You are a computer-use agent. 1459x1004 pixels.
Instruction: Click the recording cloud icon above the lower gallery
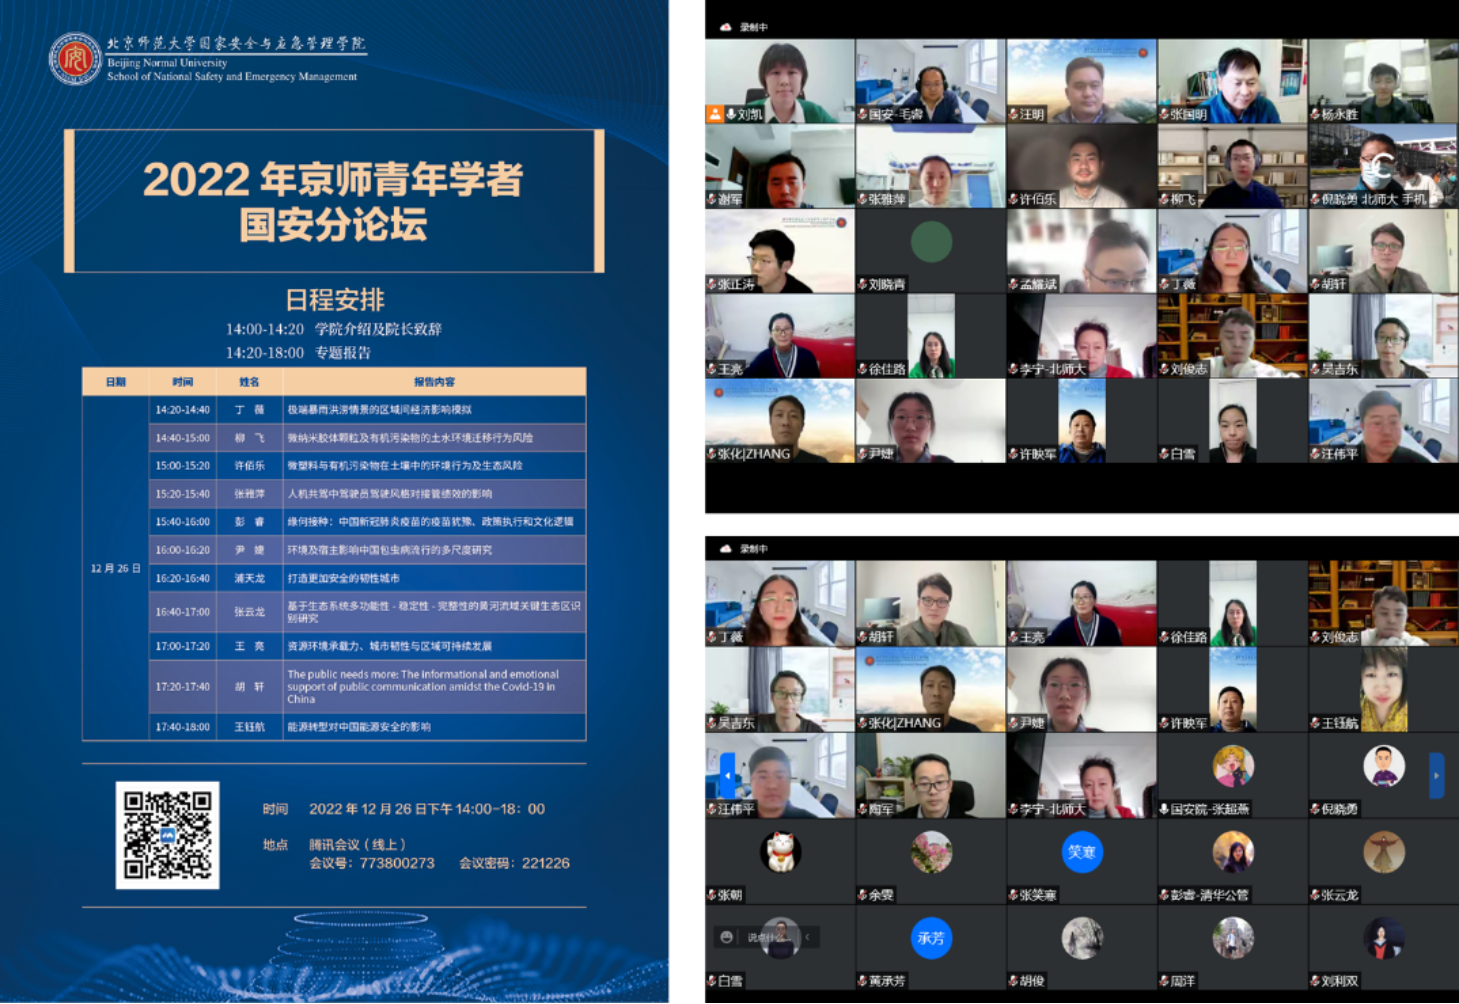[x=725, y=549]
